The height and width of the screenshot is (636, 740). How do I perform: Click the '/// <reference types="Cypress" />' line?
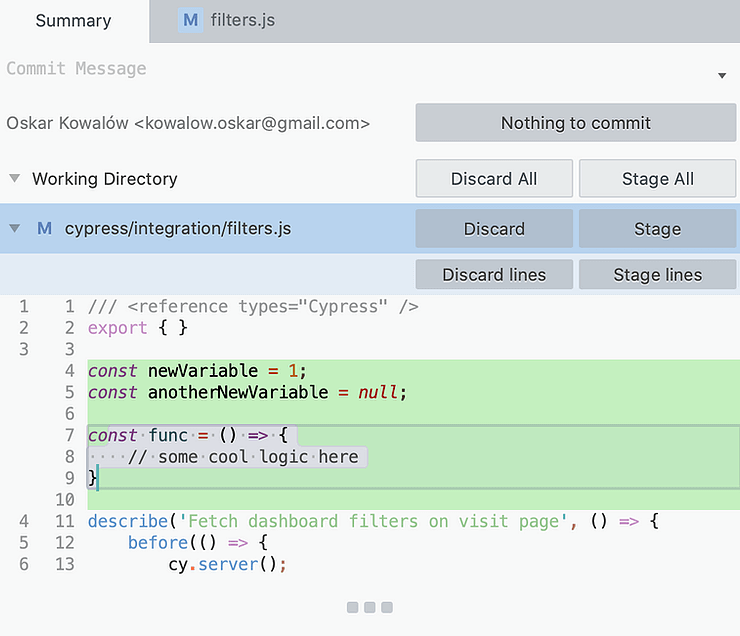click(x=253, y=307)
